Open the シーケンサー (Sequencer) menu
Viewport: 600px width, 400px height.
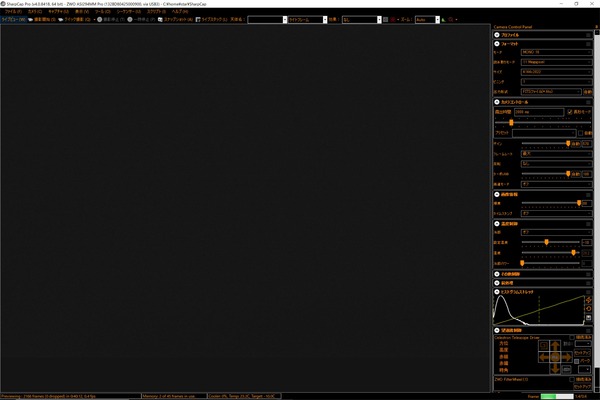[x=129, y=12]
